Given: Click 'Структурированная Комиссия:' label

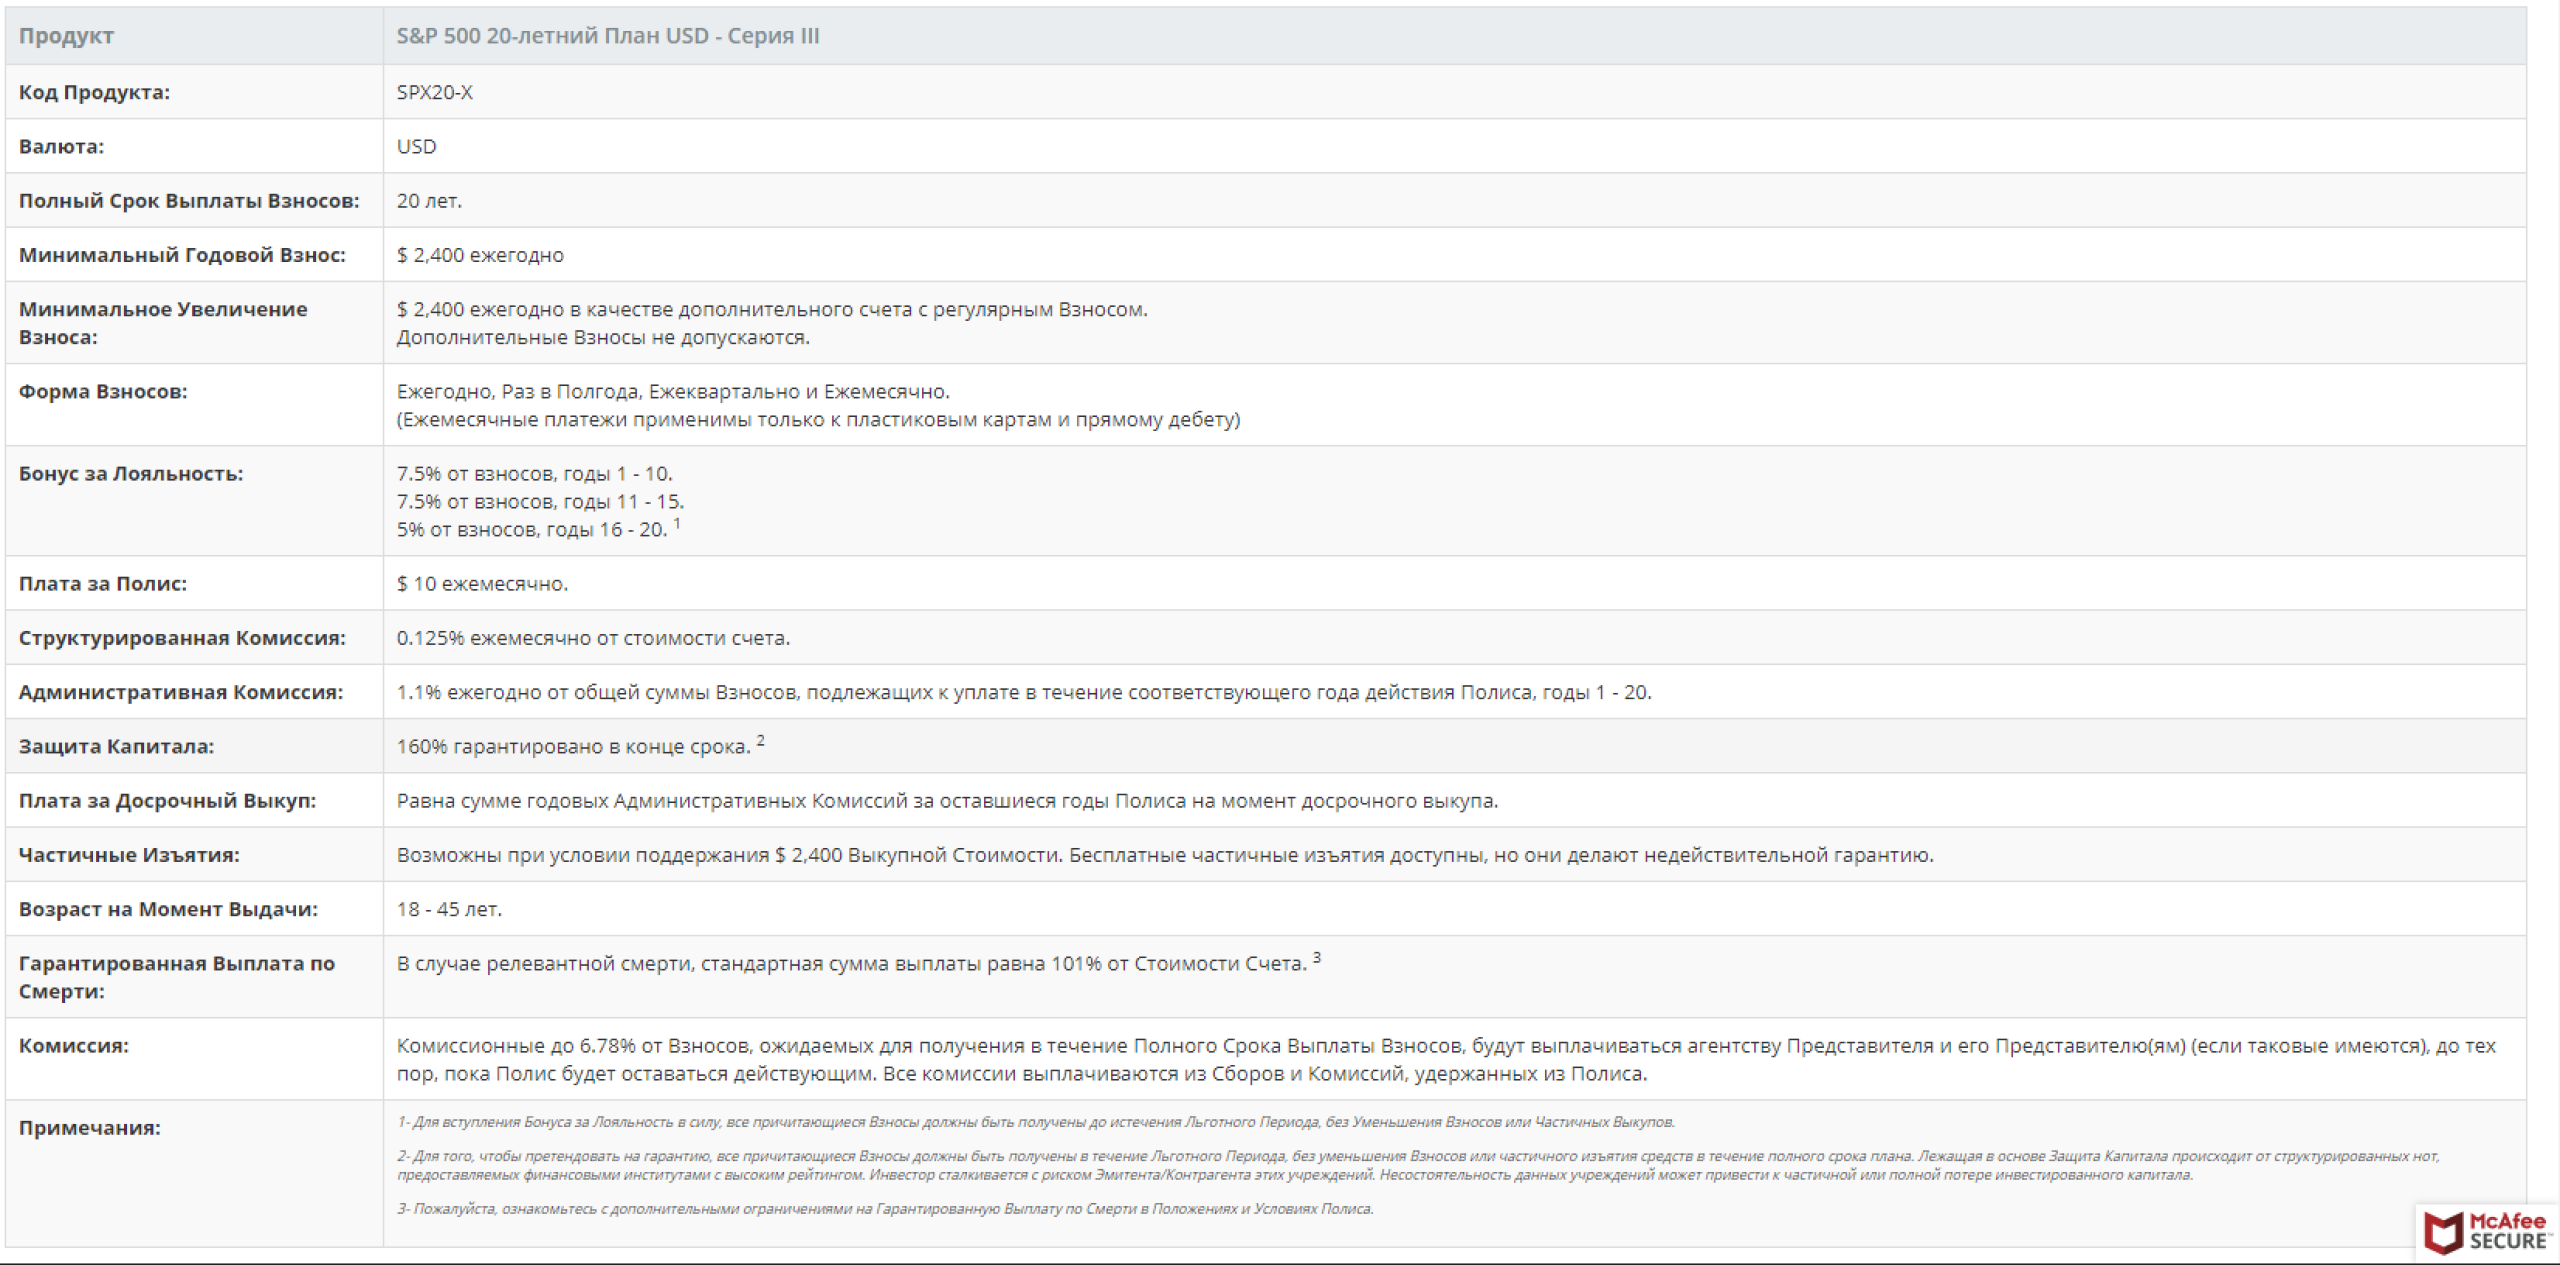Looking at the screenshot, I should click(x=182, y=638).
